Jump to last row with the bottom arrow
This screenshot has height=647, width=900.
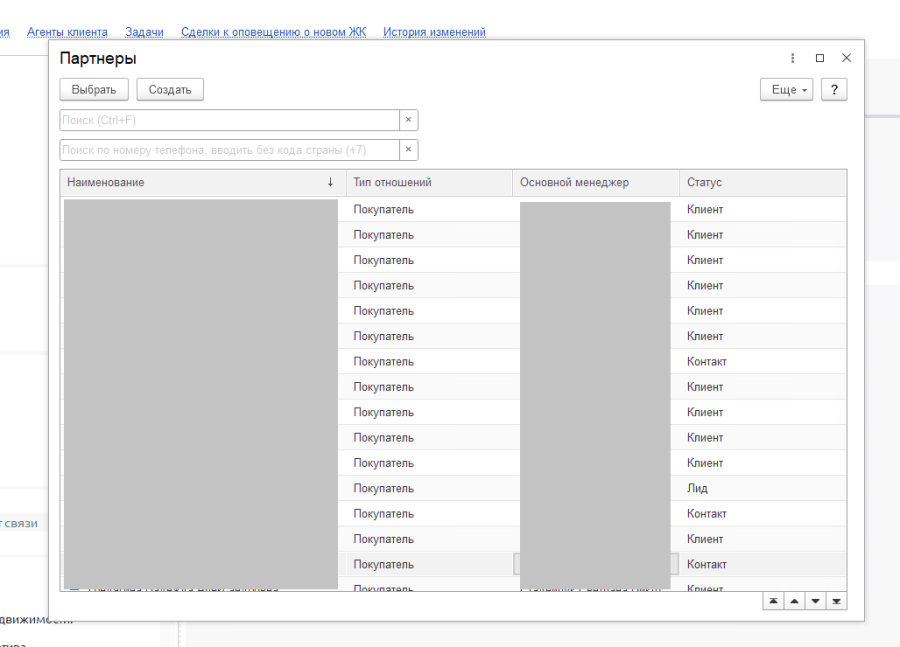836,601
